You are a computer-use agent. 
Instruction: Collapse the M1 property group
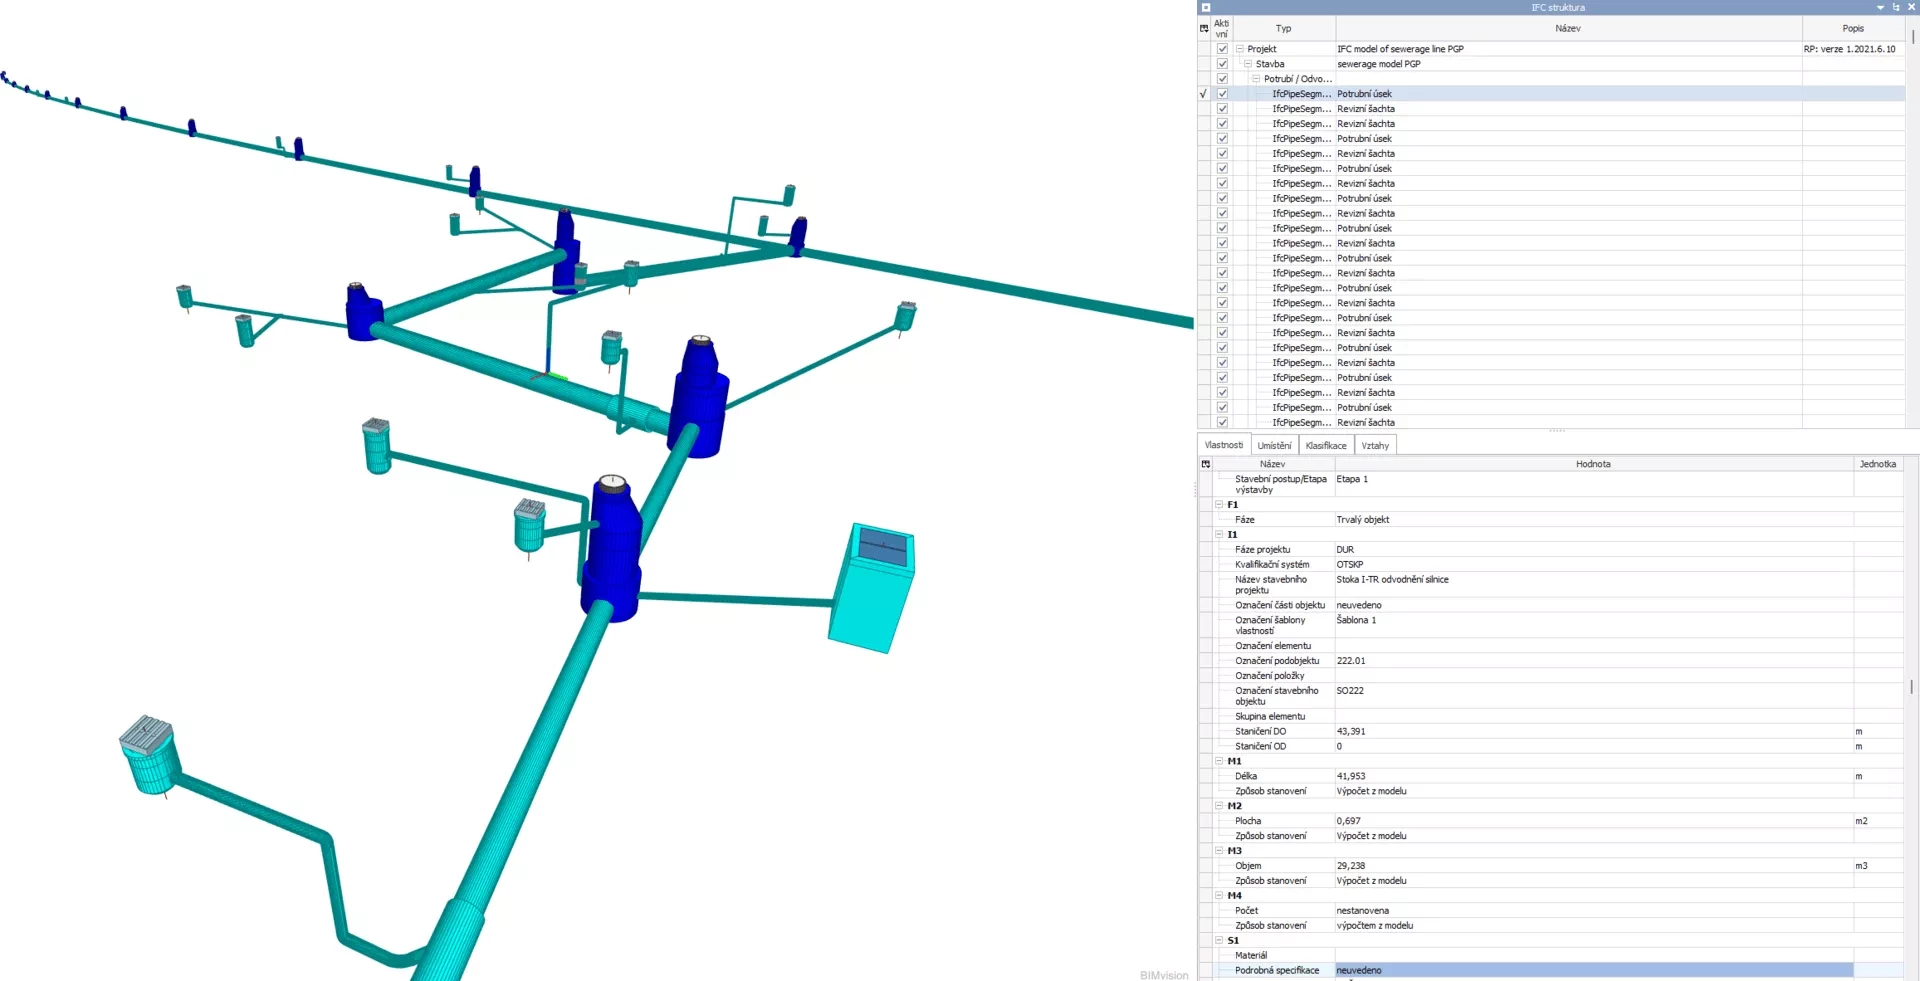(x=1219, y=761)
